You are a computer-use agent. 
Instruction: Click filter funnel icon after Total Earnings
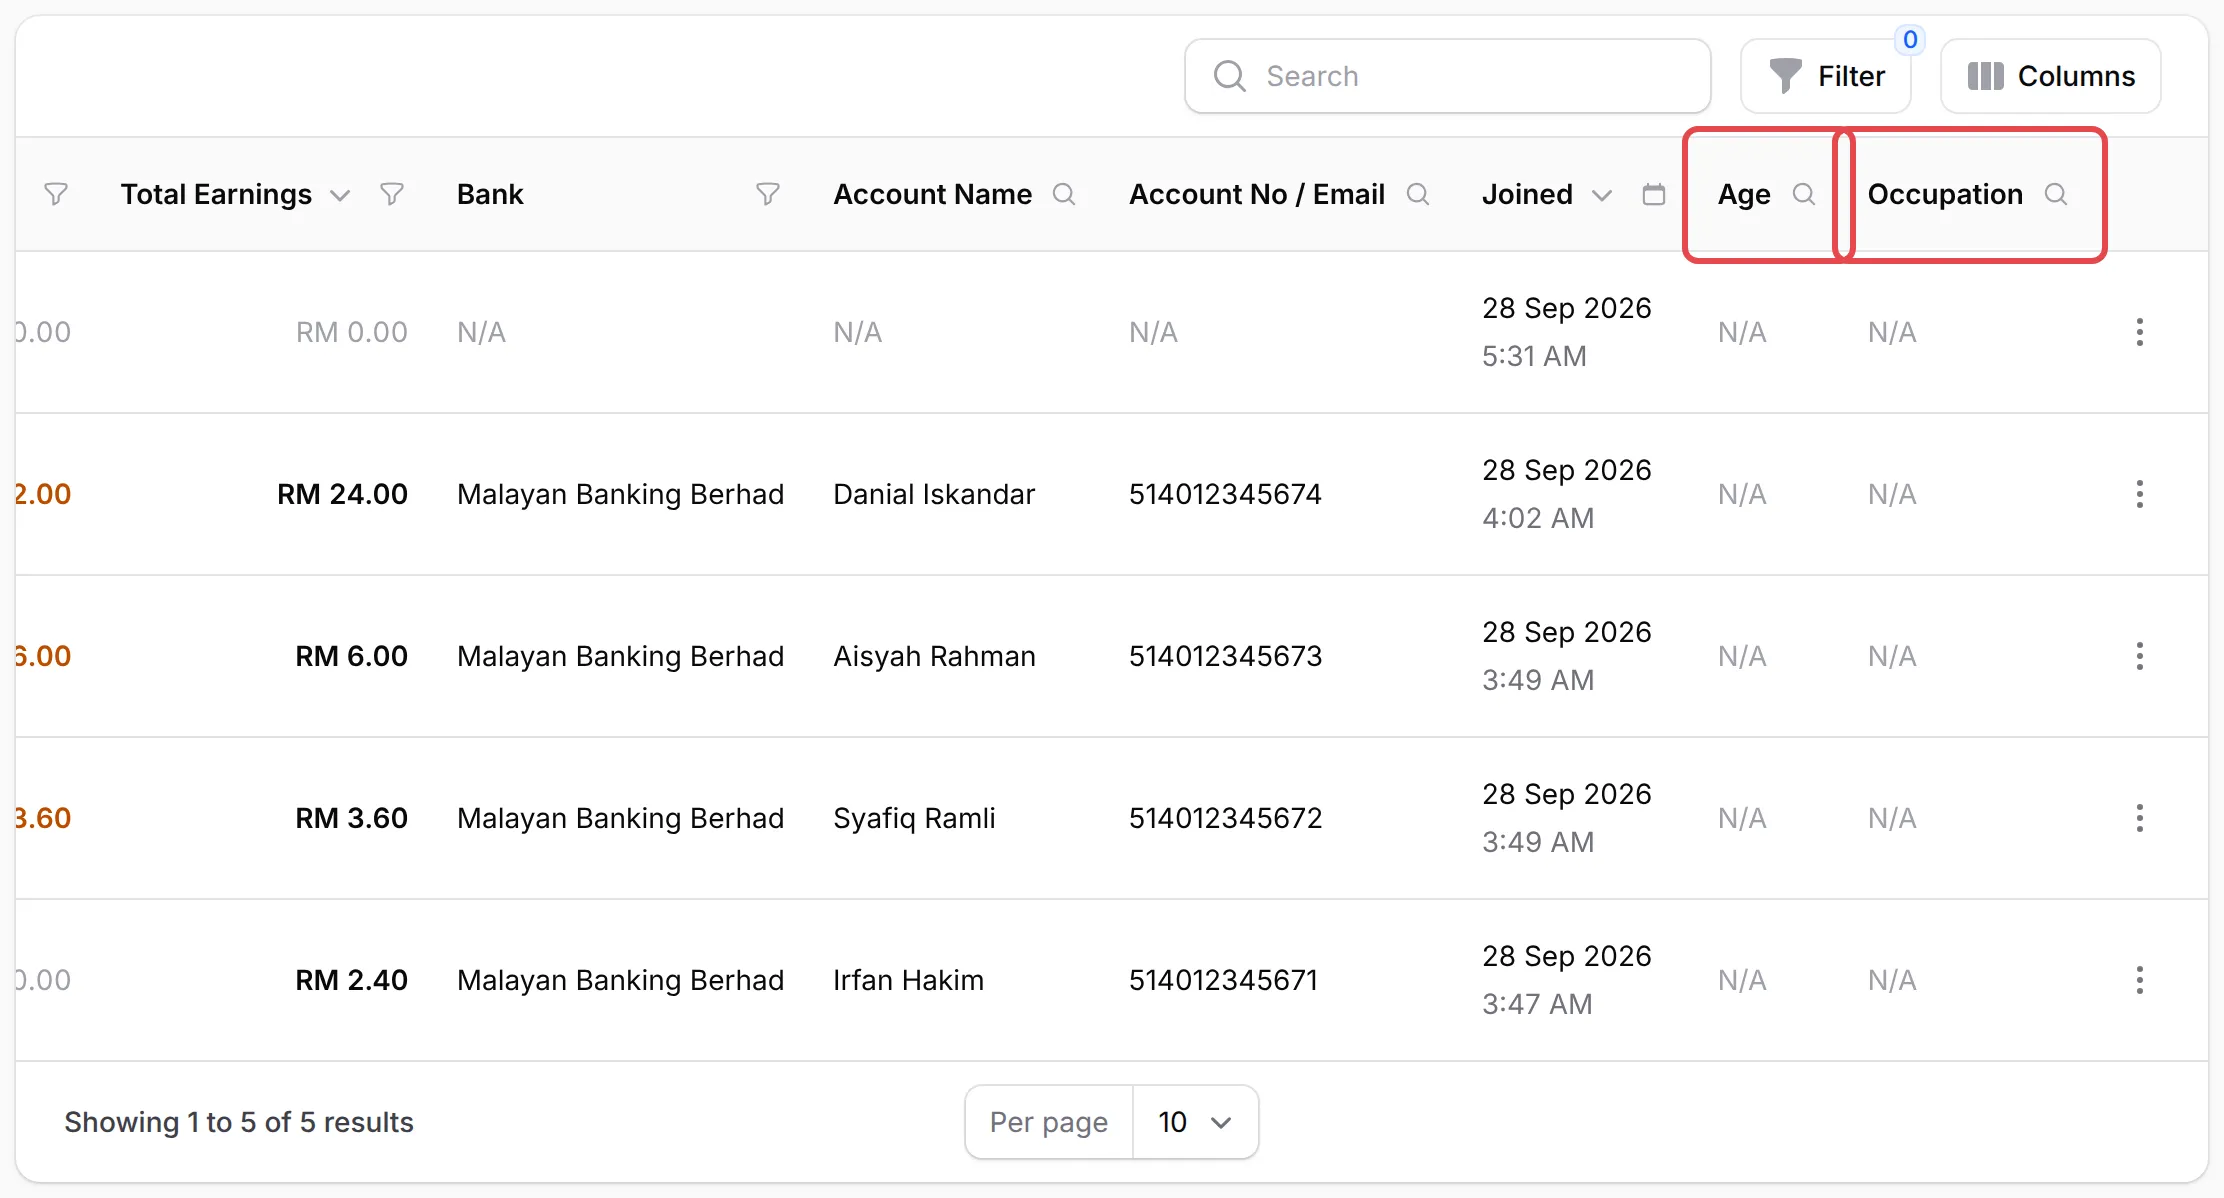coord(392,194)
